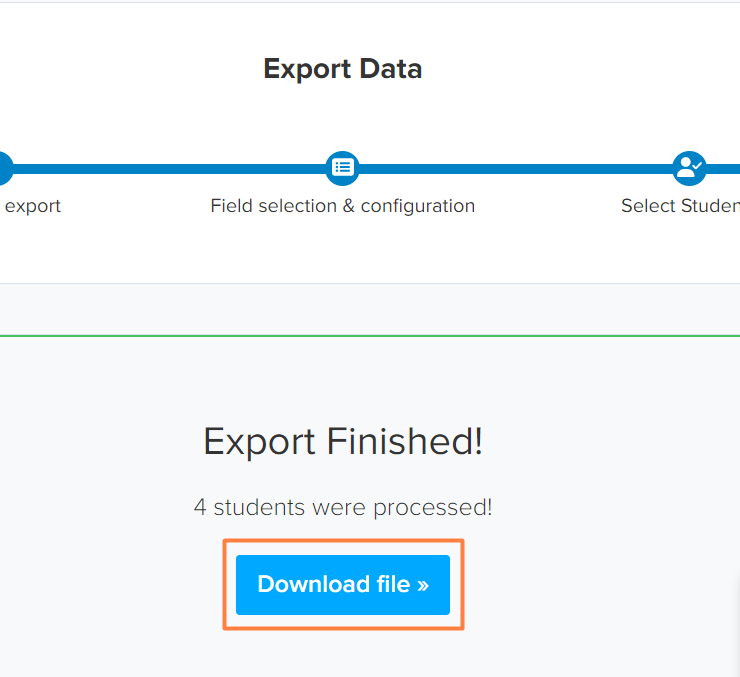Click the word 'configuration' in step label
This screenshot has width=740, height=677.
418,207
